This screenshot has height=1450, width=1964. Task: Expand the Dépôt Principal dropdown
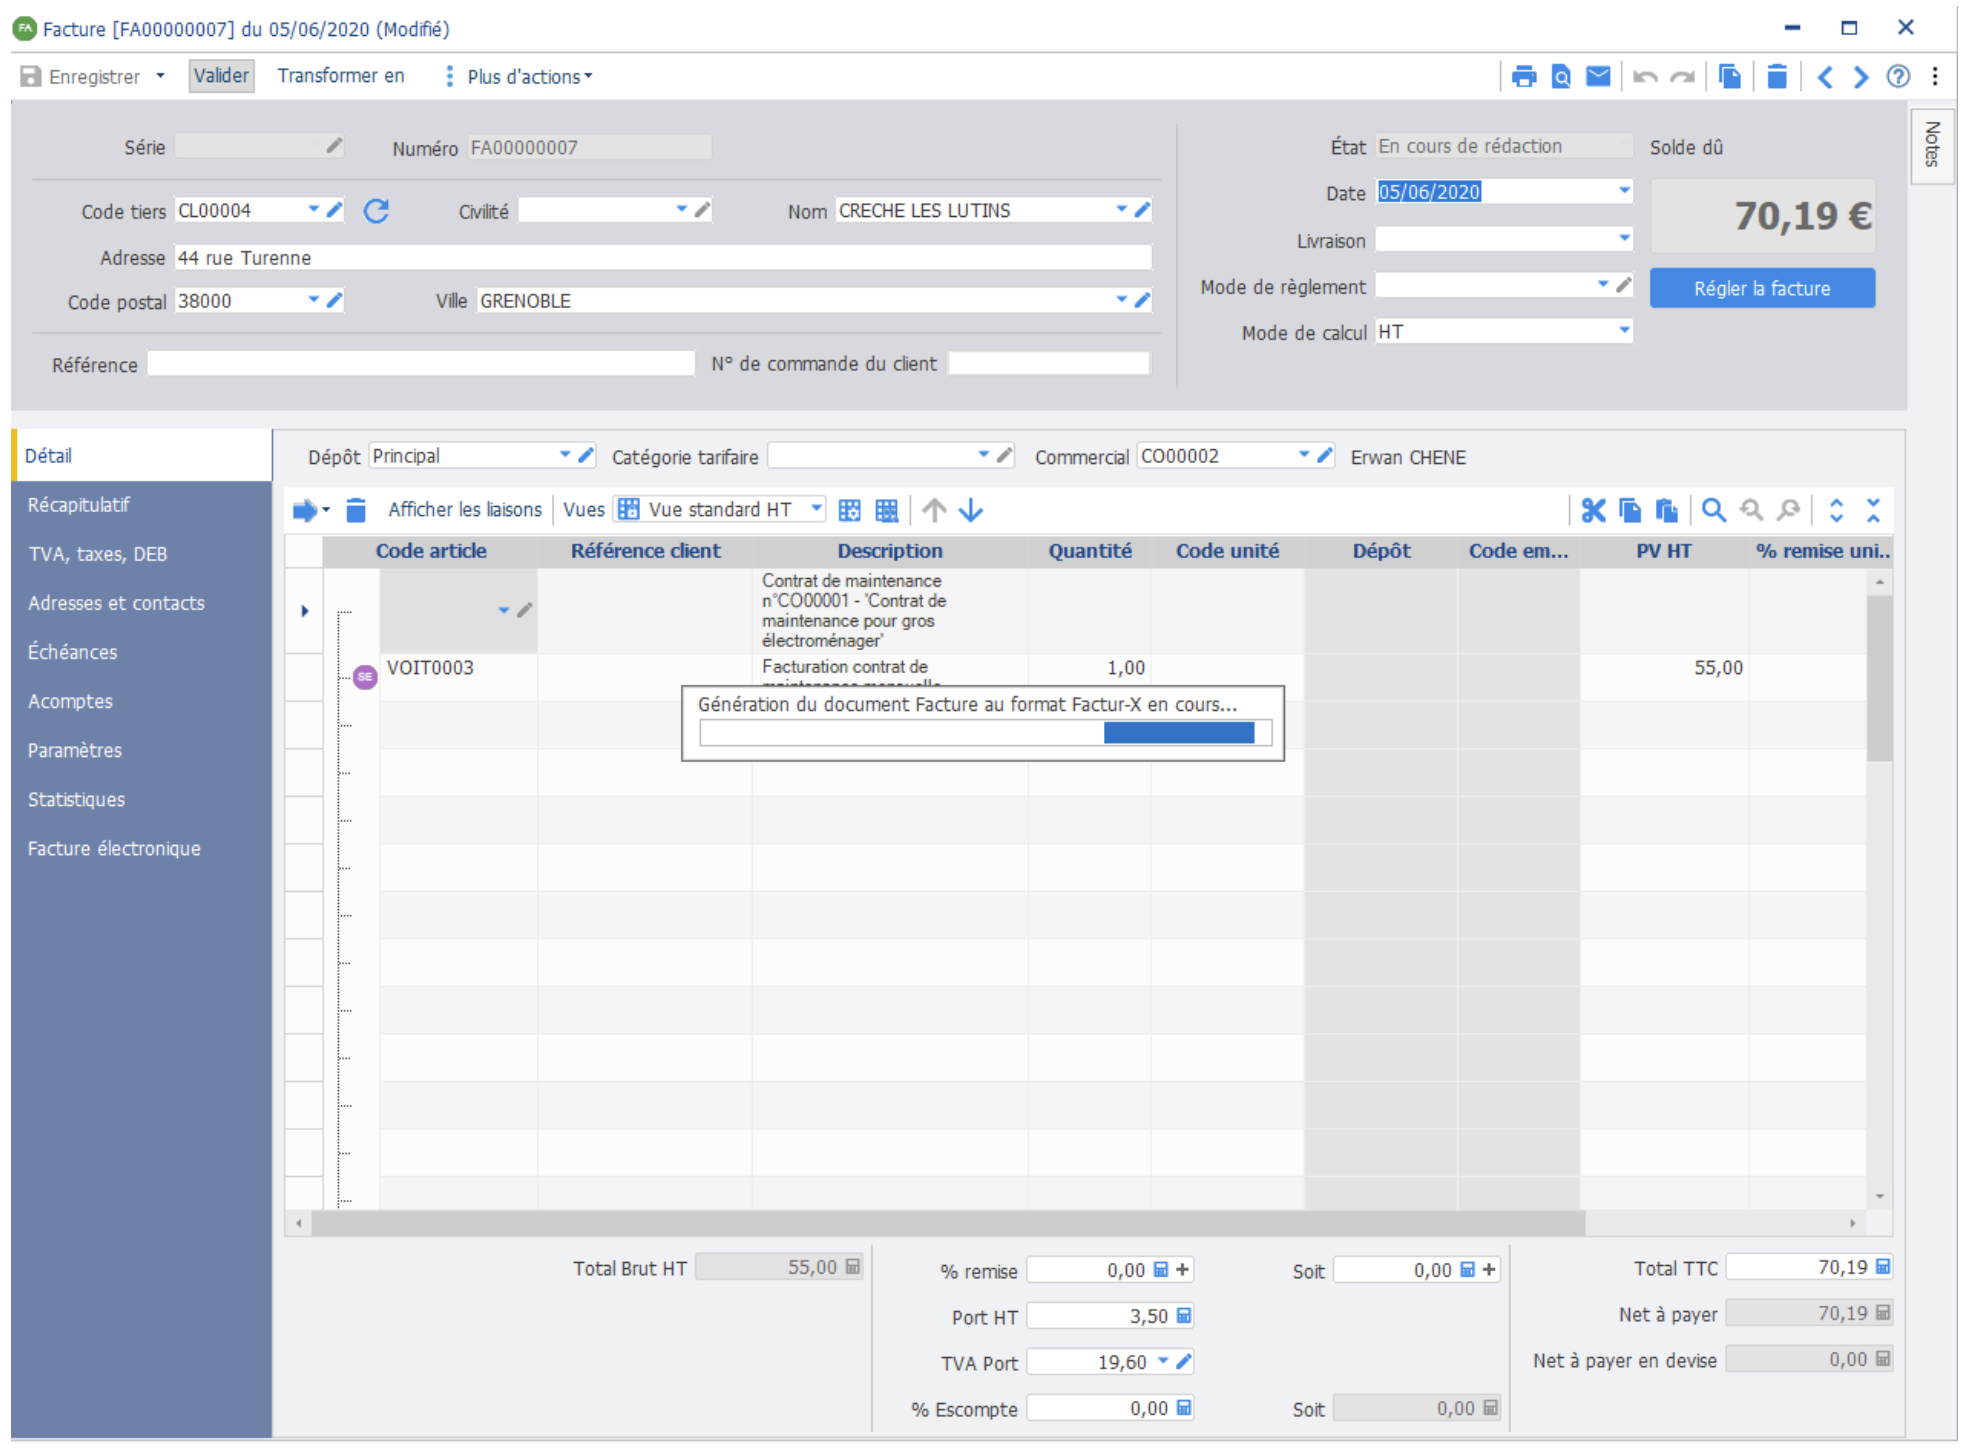coord(565,455)
